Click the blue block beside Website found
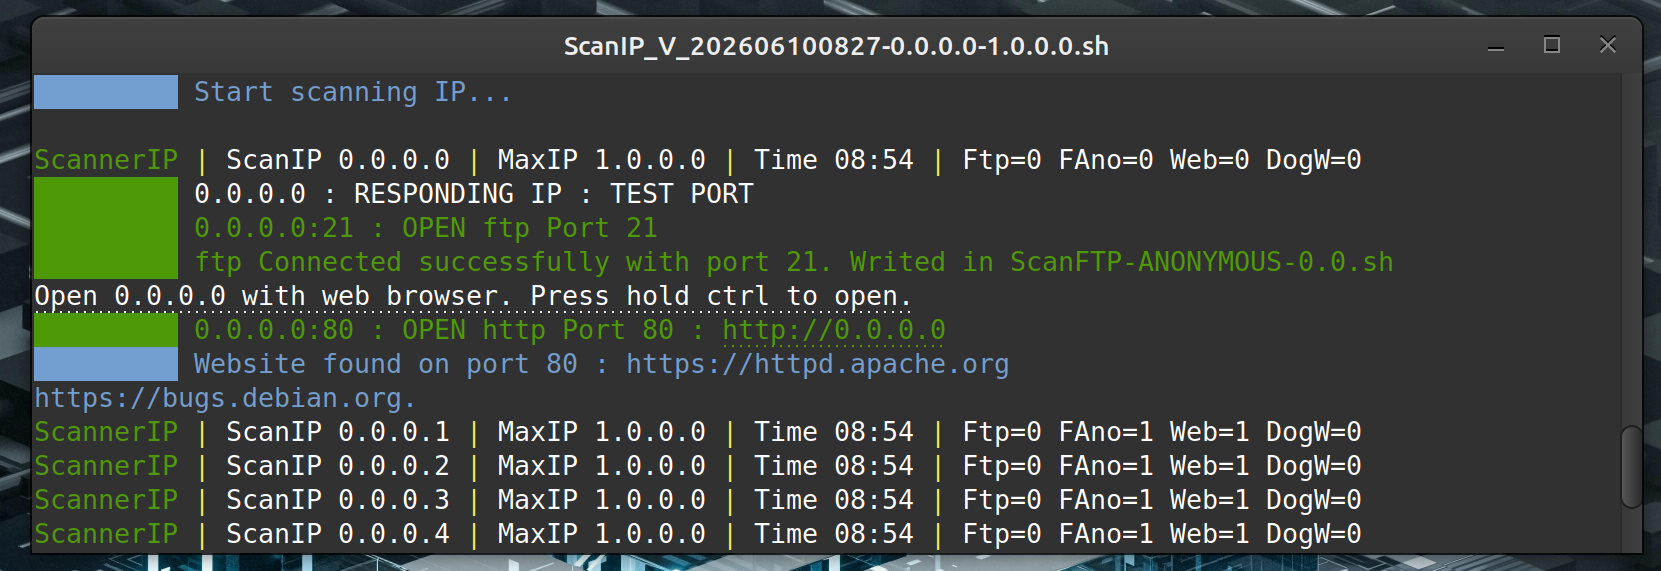 [106, 364]
